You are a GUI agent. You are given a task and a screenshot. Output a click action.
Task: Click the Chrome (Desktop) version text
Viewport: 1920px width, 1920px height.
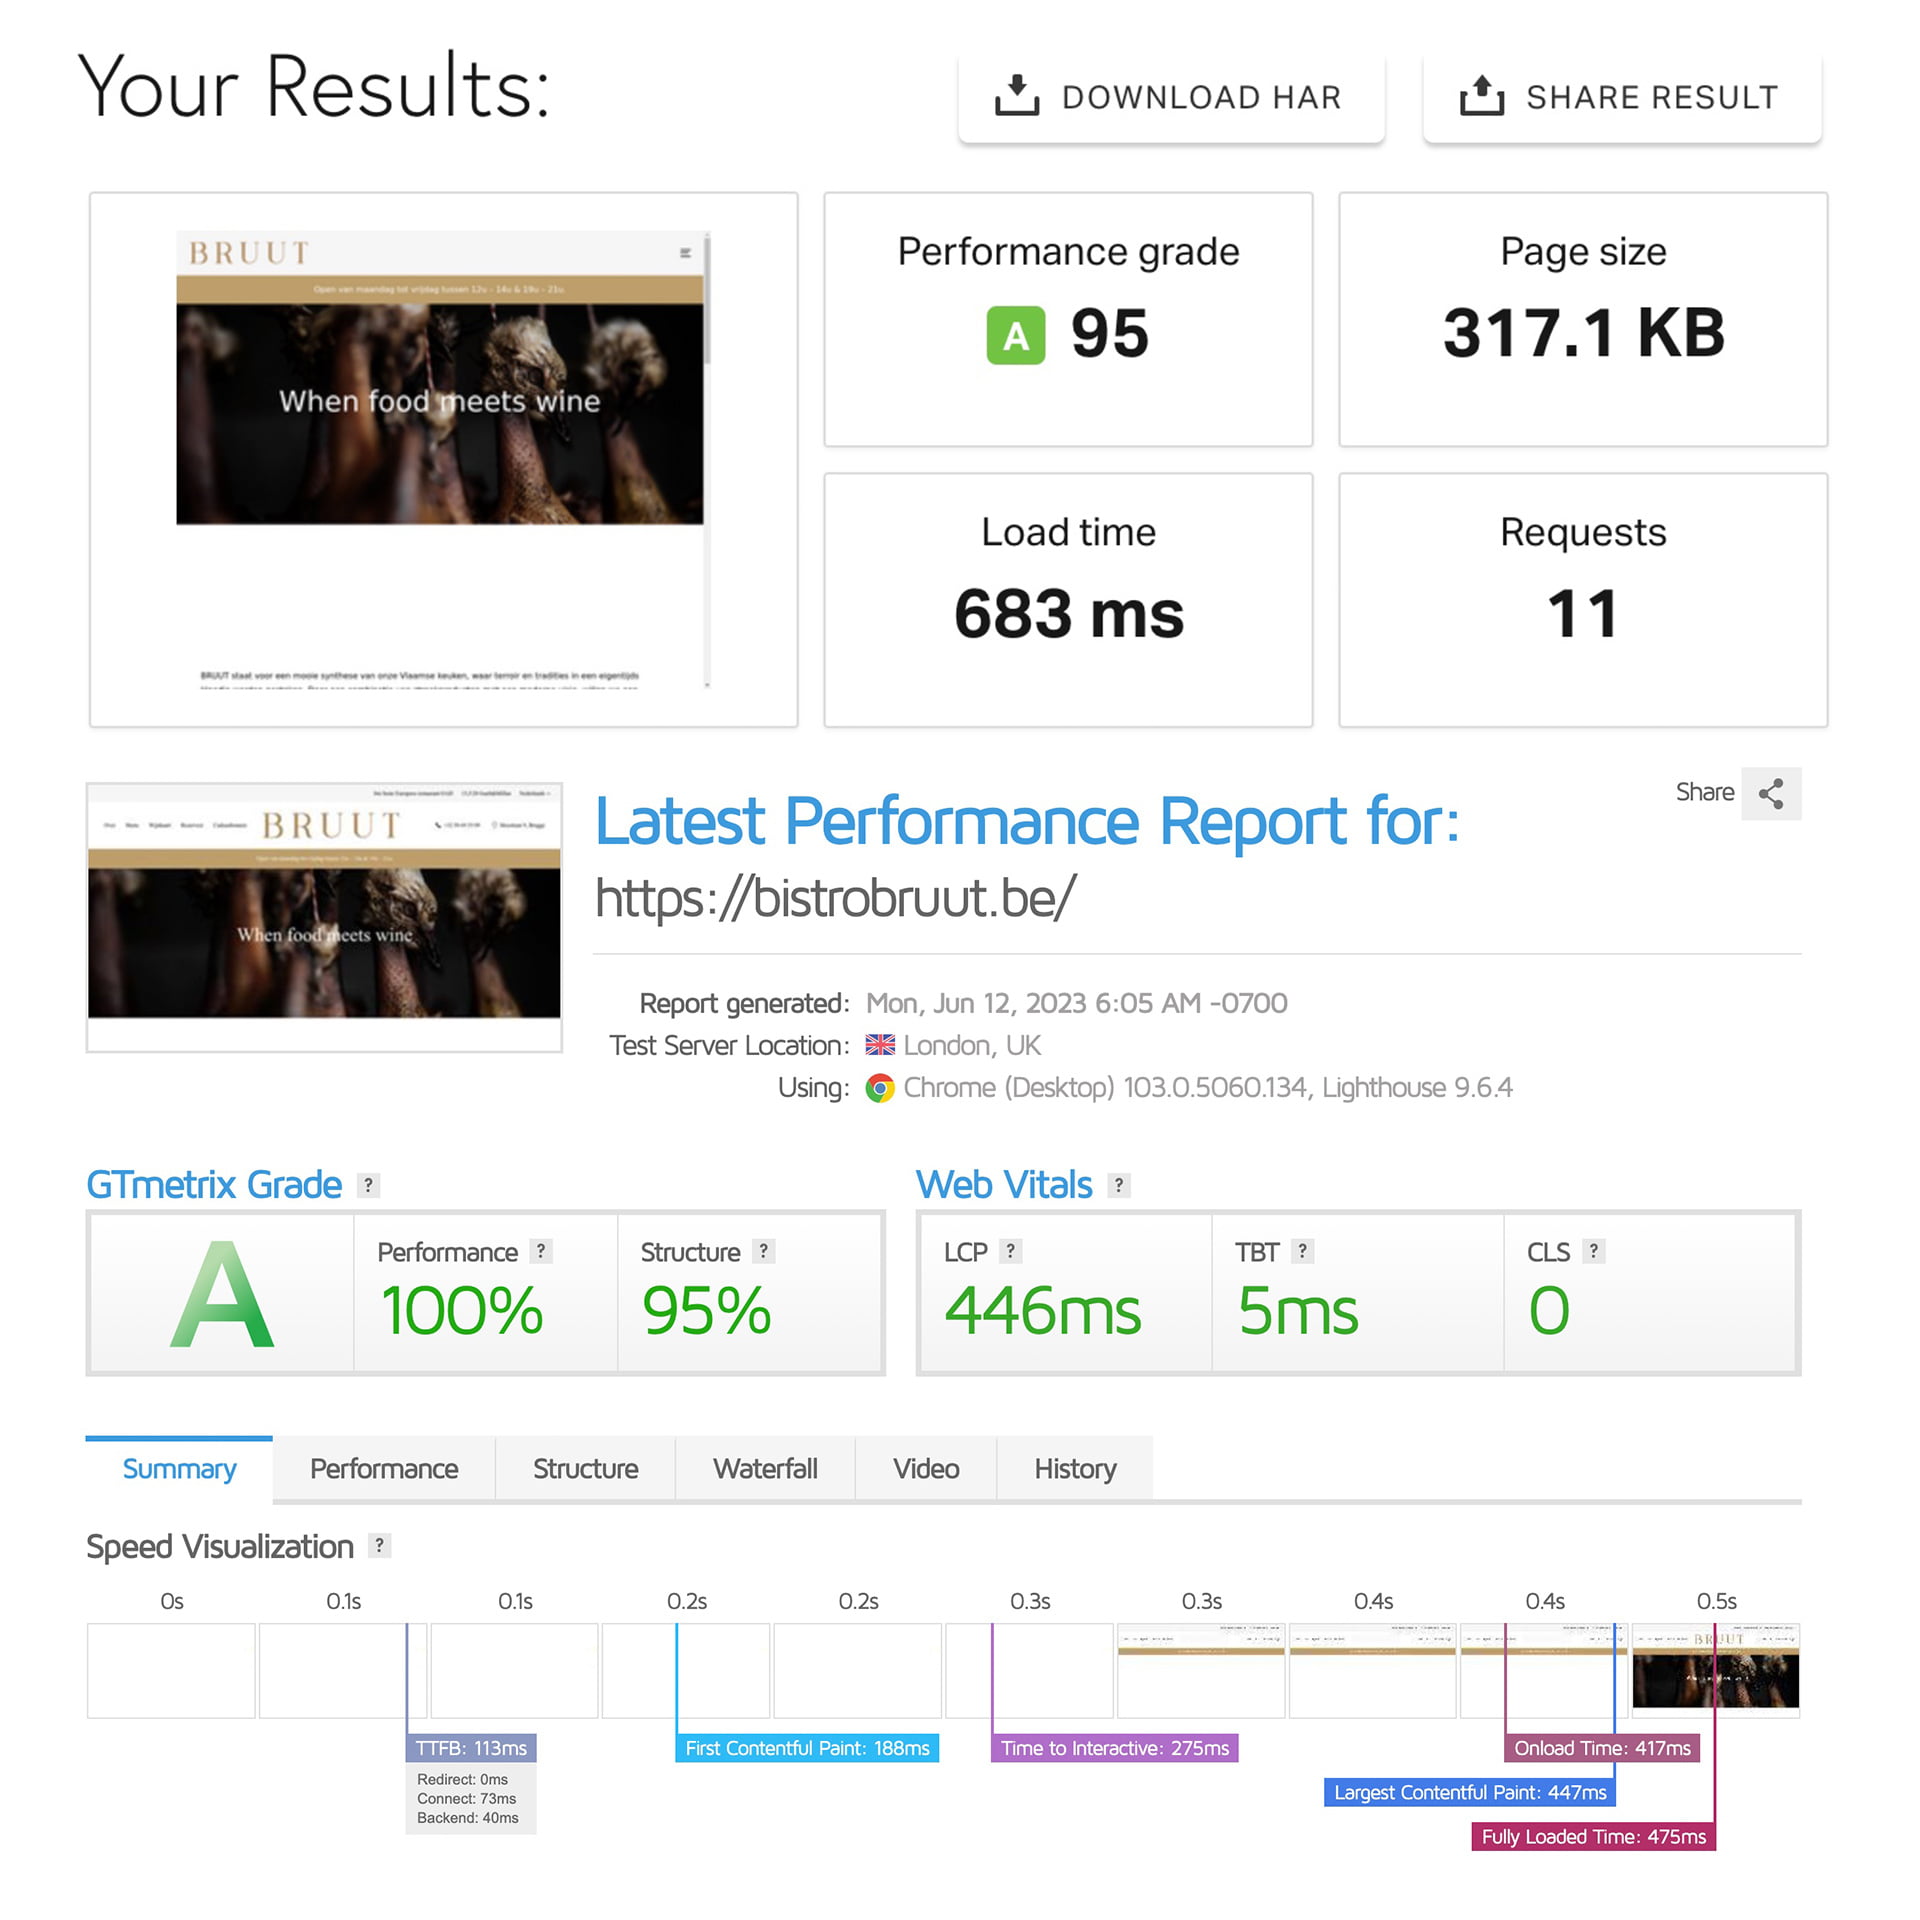pos(1208,1088)
